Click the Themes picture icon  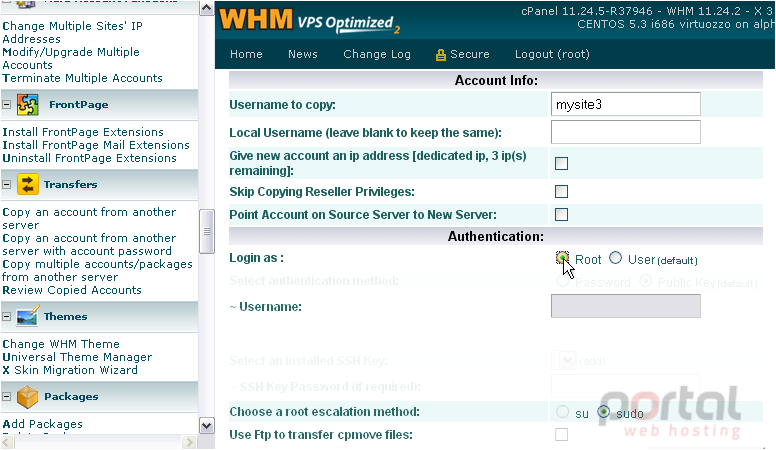28,316
